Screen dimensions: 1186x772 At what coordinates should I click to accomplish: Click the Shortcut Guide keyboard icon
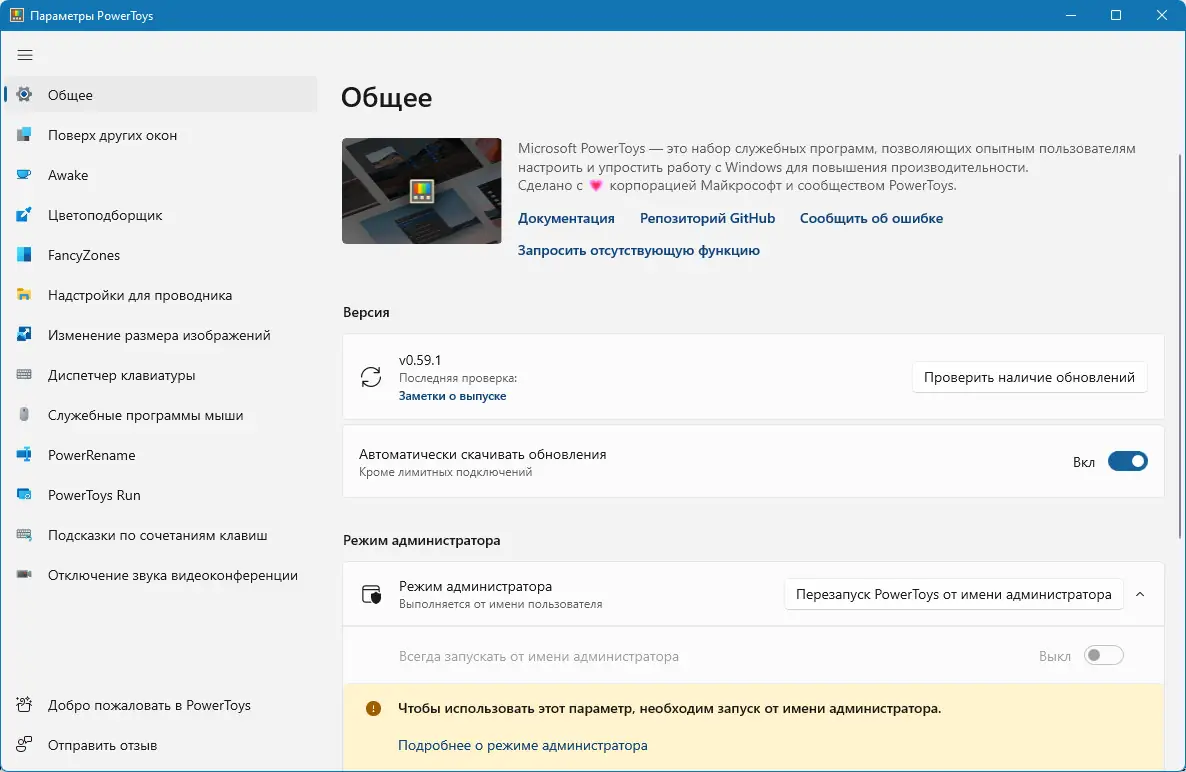point(24,535)
